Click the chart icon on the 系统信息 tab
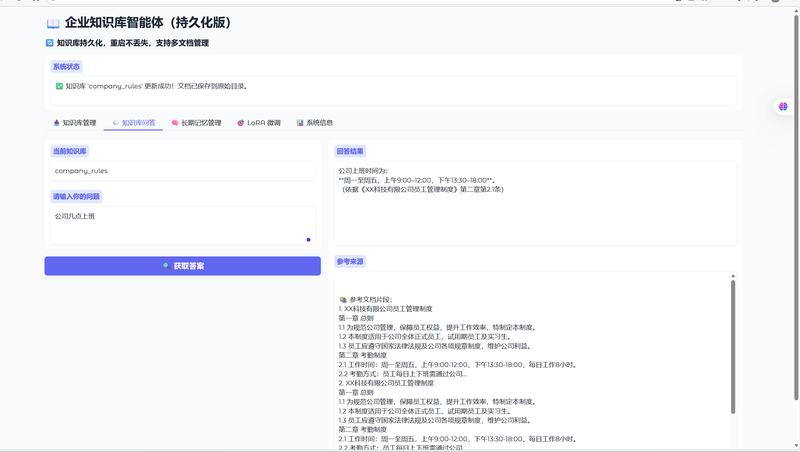Image resolution: width=800 pixels, height=452 pixels. point(300,123)
